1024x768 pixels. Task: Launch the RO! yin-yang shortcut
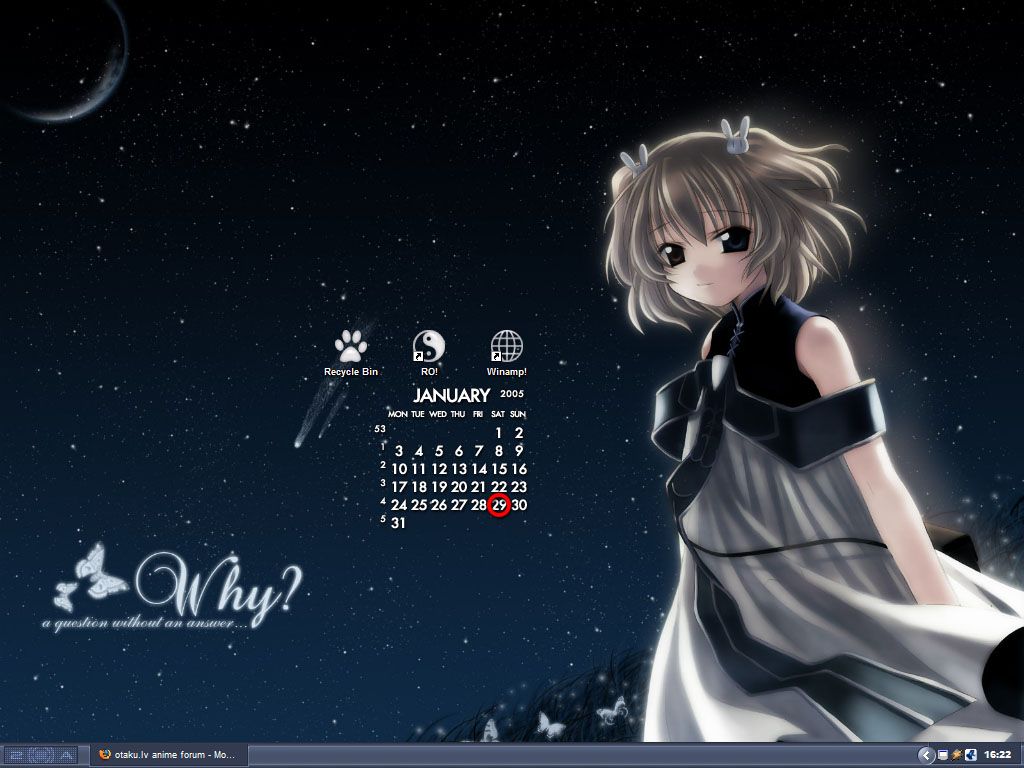428,346
